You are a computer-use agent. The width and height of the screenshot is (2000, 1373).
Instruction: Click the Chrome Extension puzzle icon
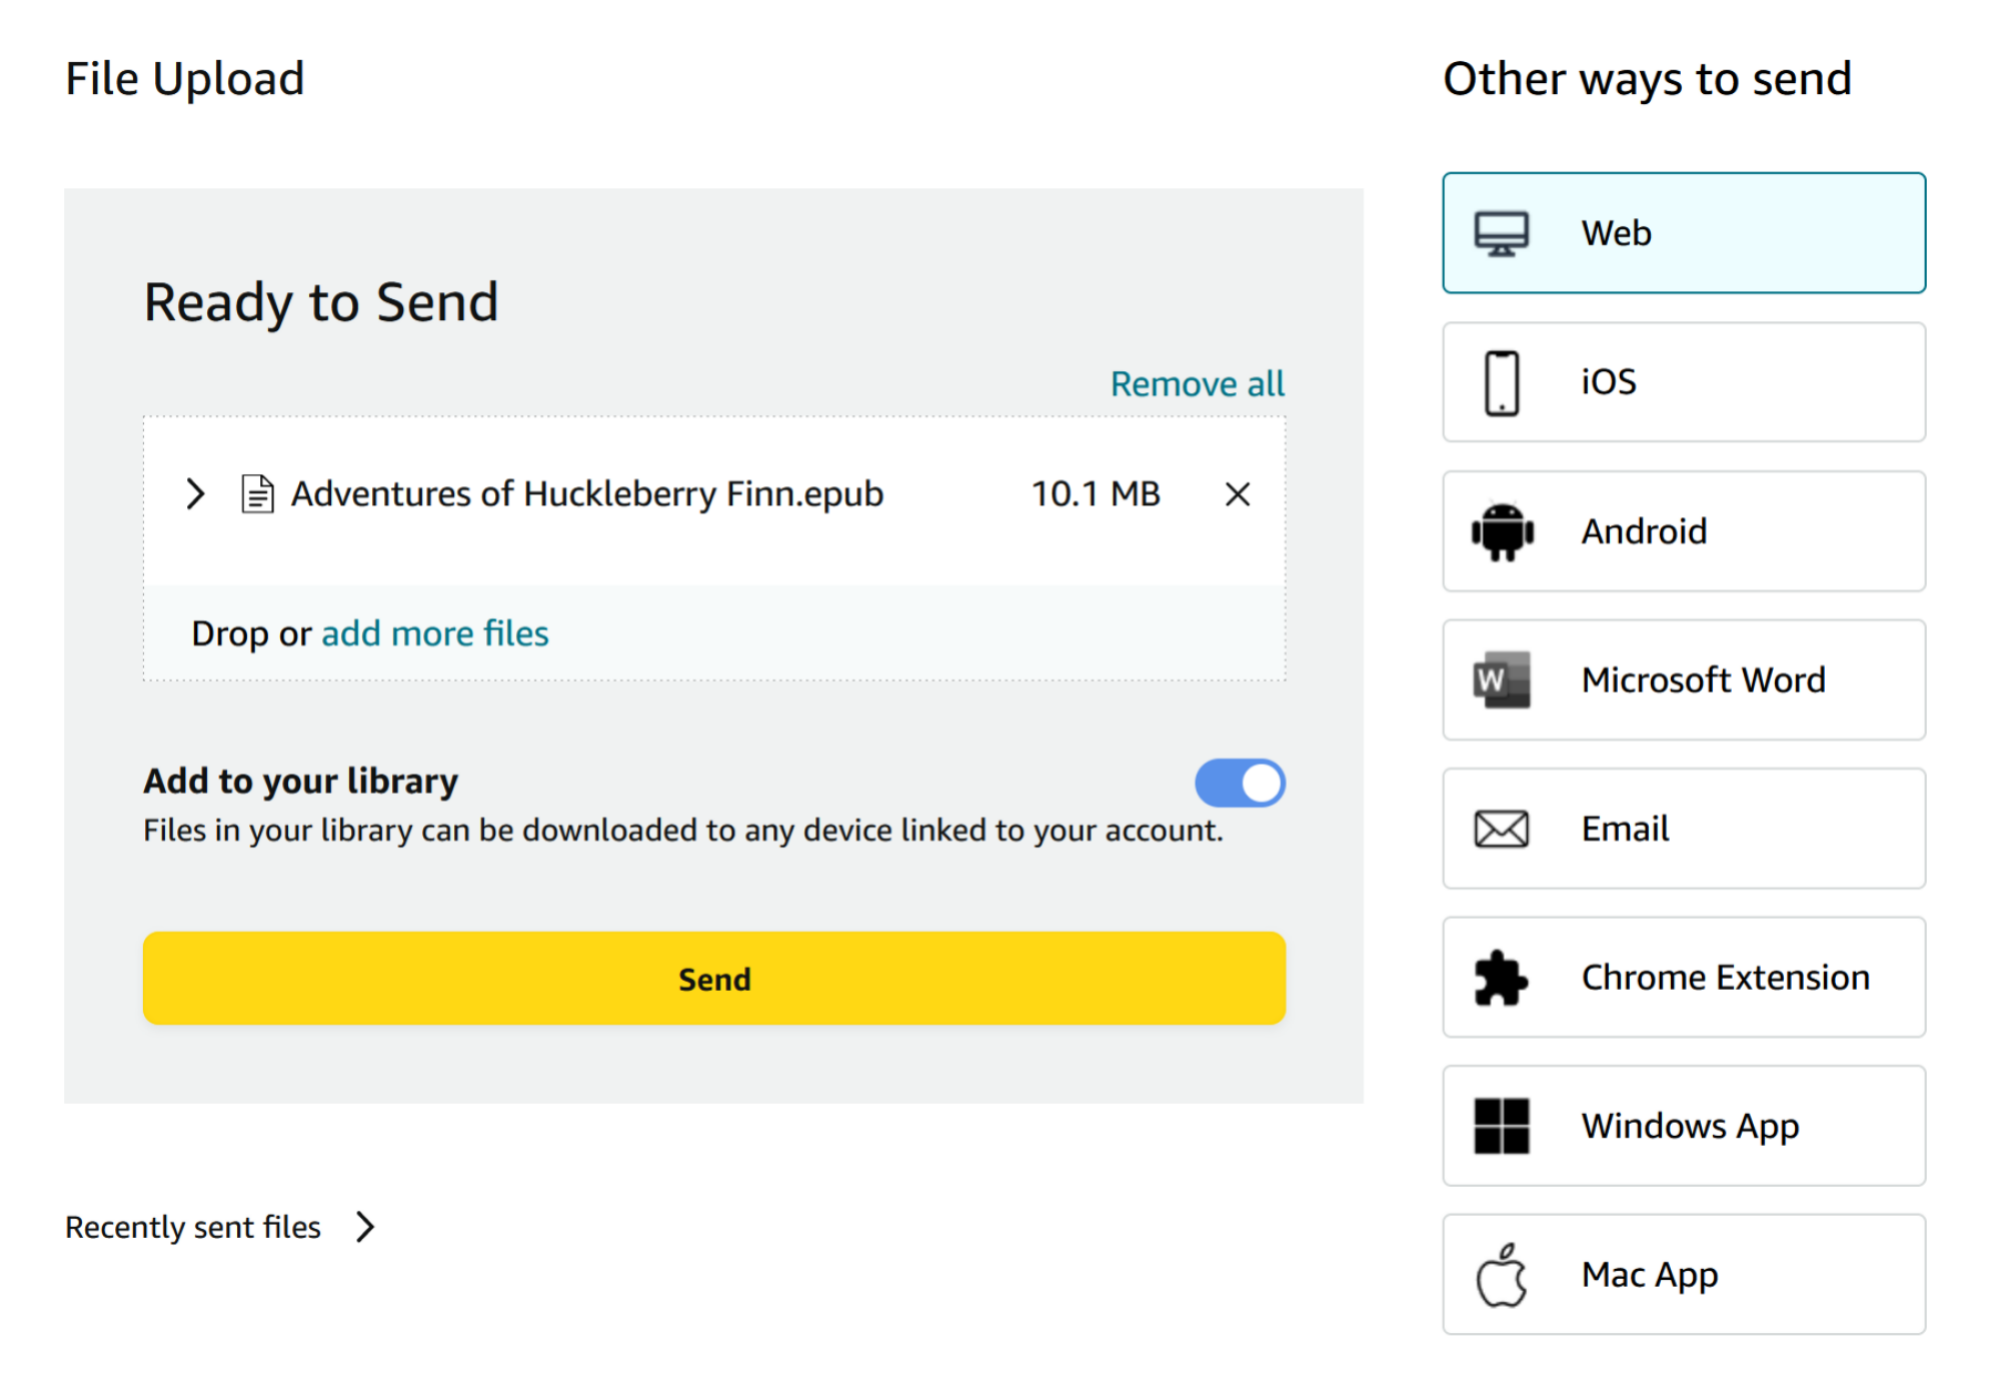click(x=1501, y=977)
